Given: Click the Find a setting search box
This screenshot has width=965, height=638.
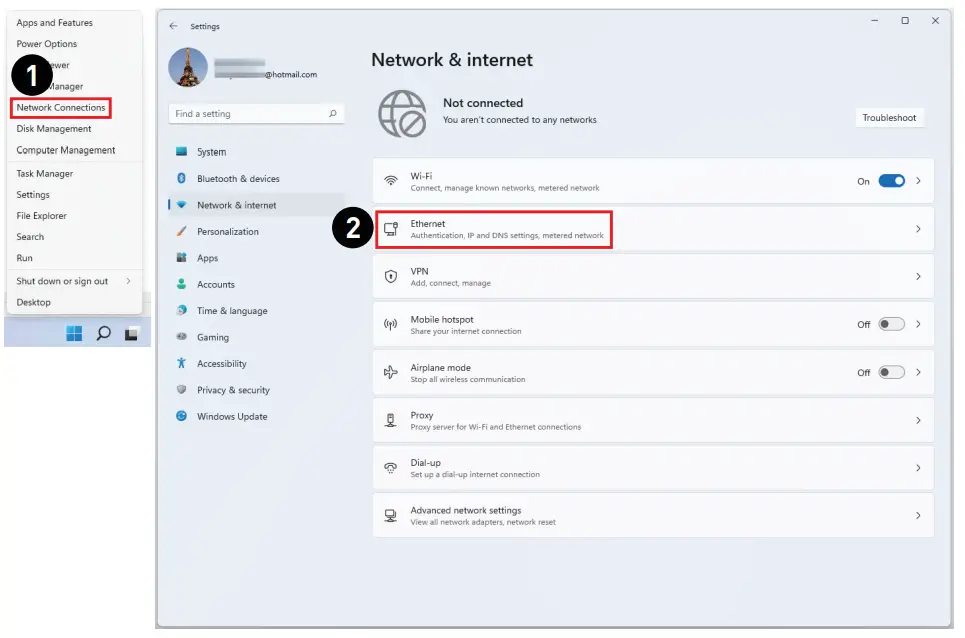Looking at the screenshot, I should click(256, 114).
